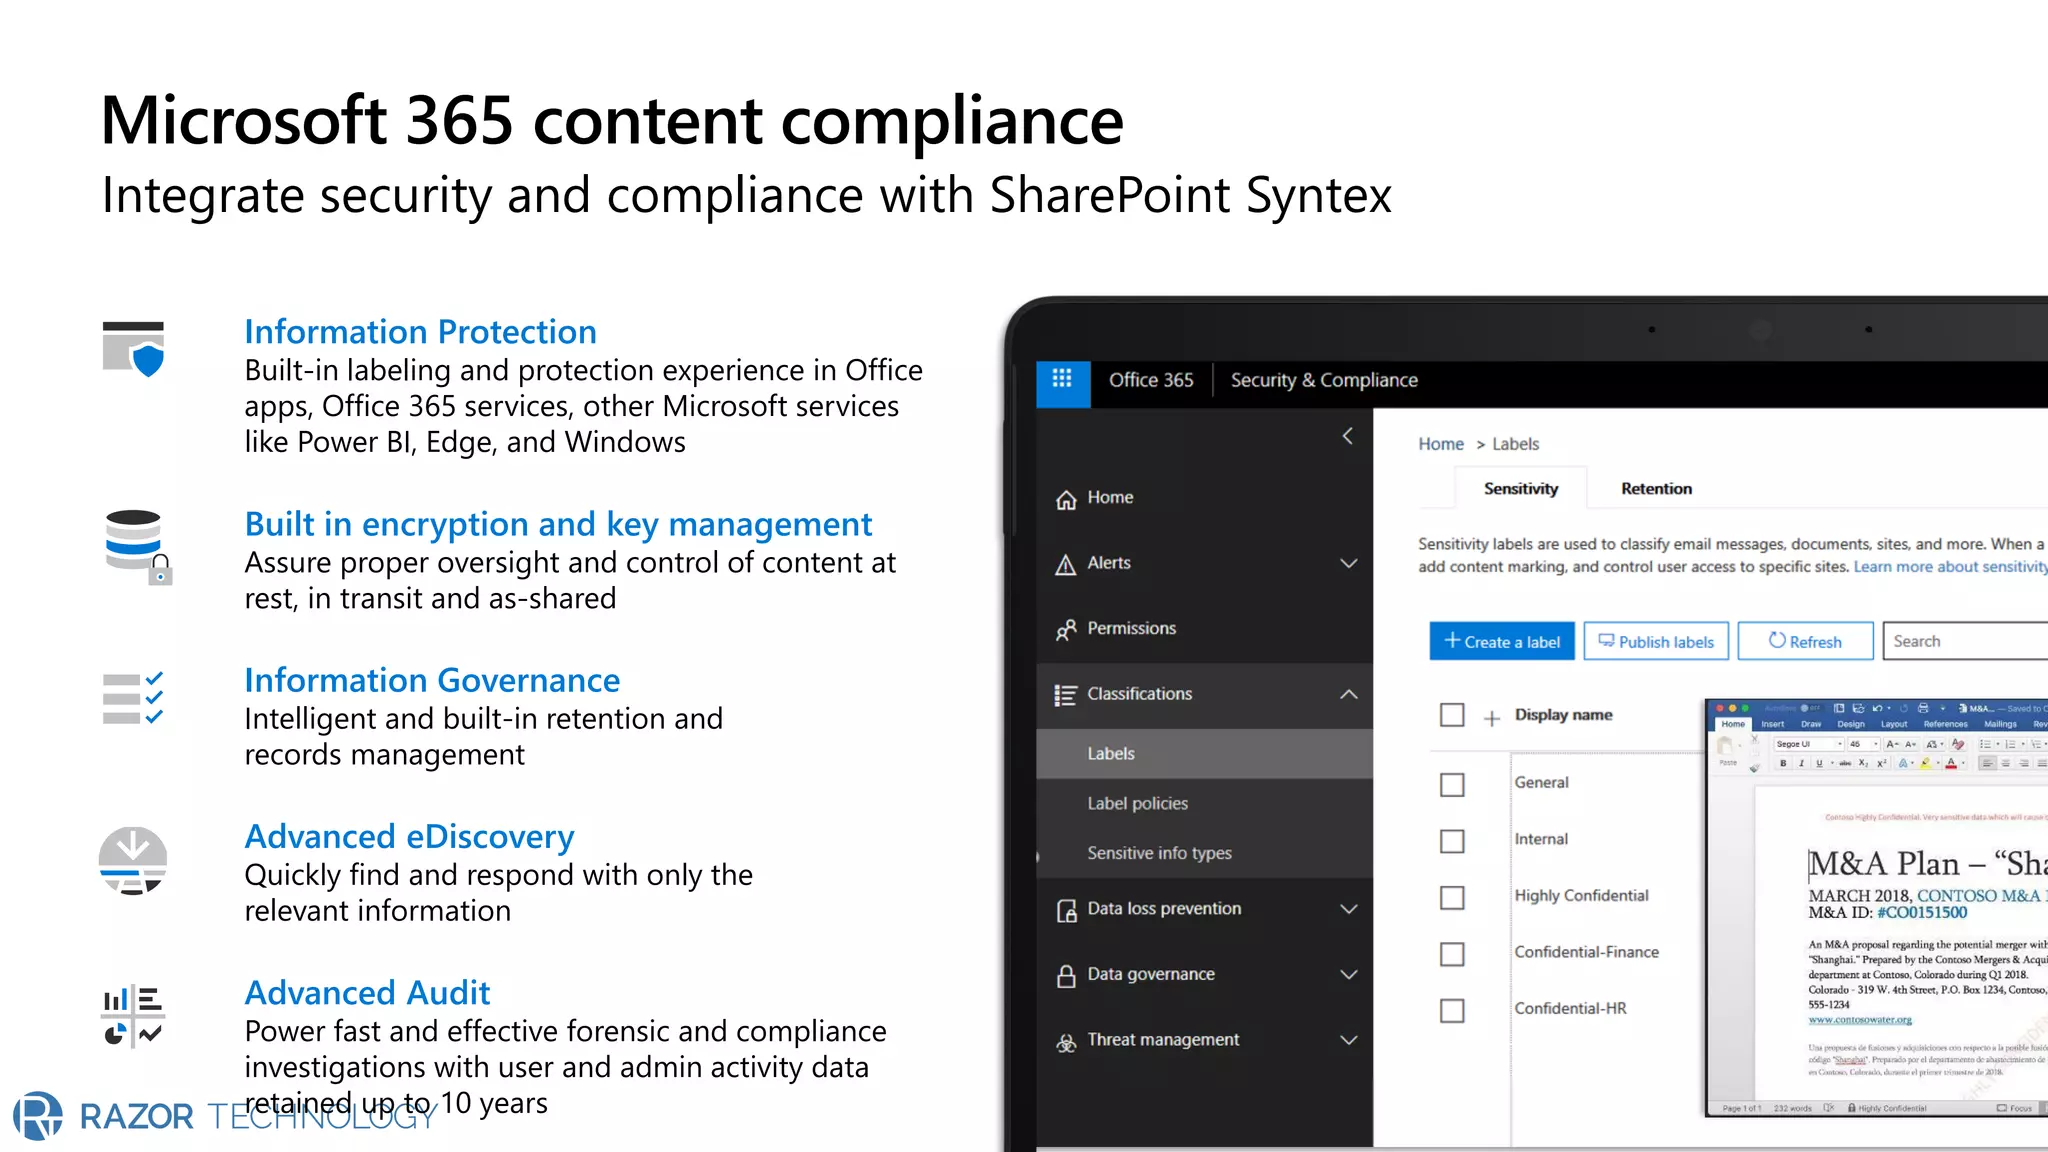Click the Alerts warning triangle icon
Viewport: 2048px width, 1152px height.
[1066, 565]
